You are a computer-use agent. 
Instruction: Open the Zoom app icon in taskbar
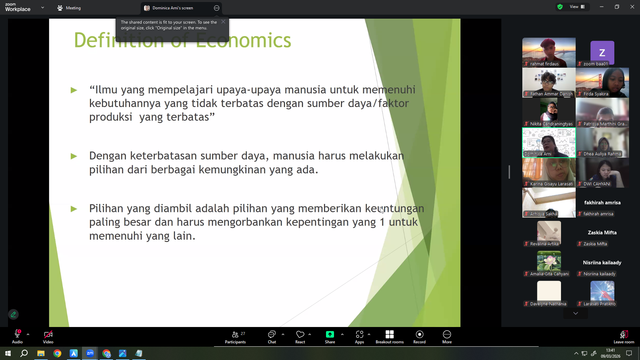[90, 353]
